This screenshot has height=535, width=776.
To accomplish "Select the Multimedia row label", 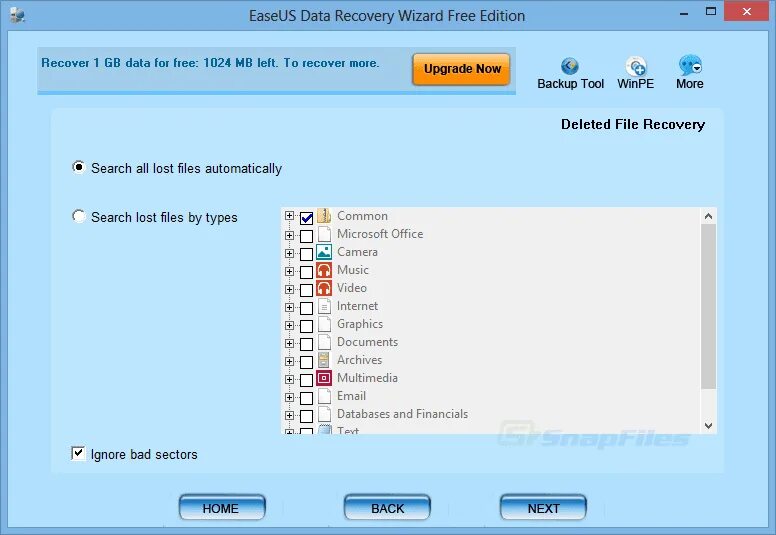I will click(x=367, y=378).
